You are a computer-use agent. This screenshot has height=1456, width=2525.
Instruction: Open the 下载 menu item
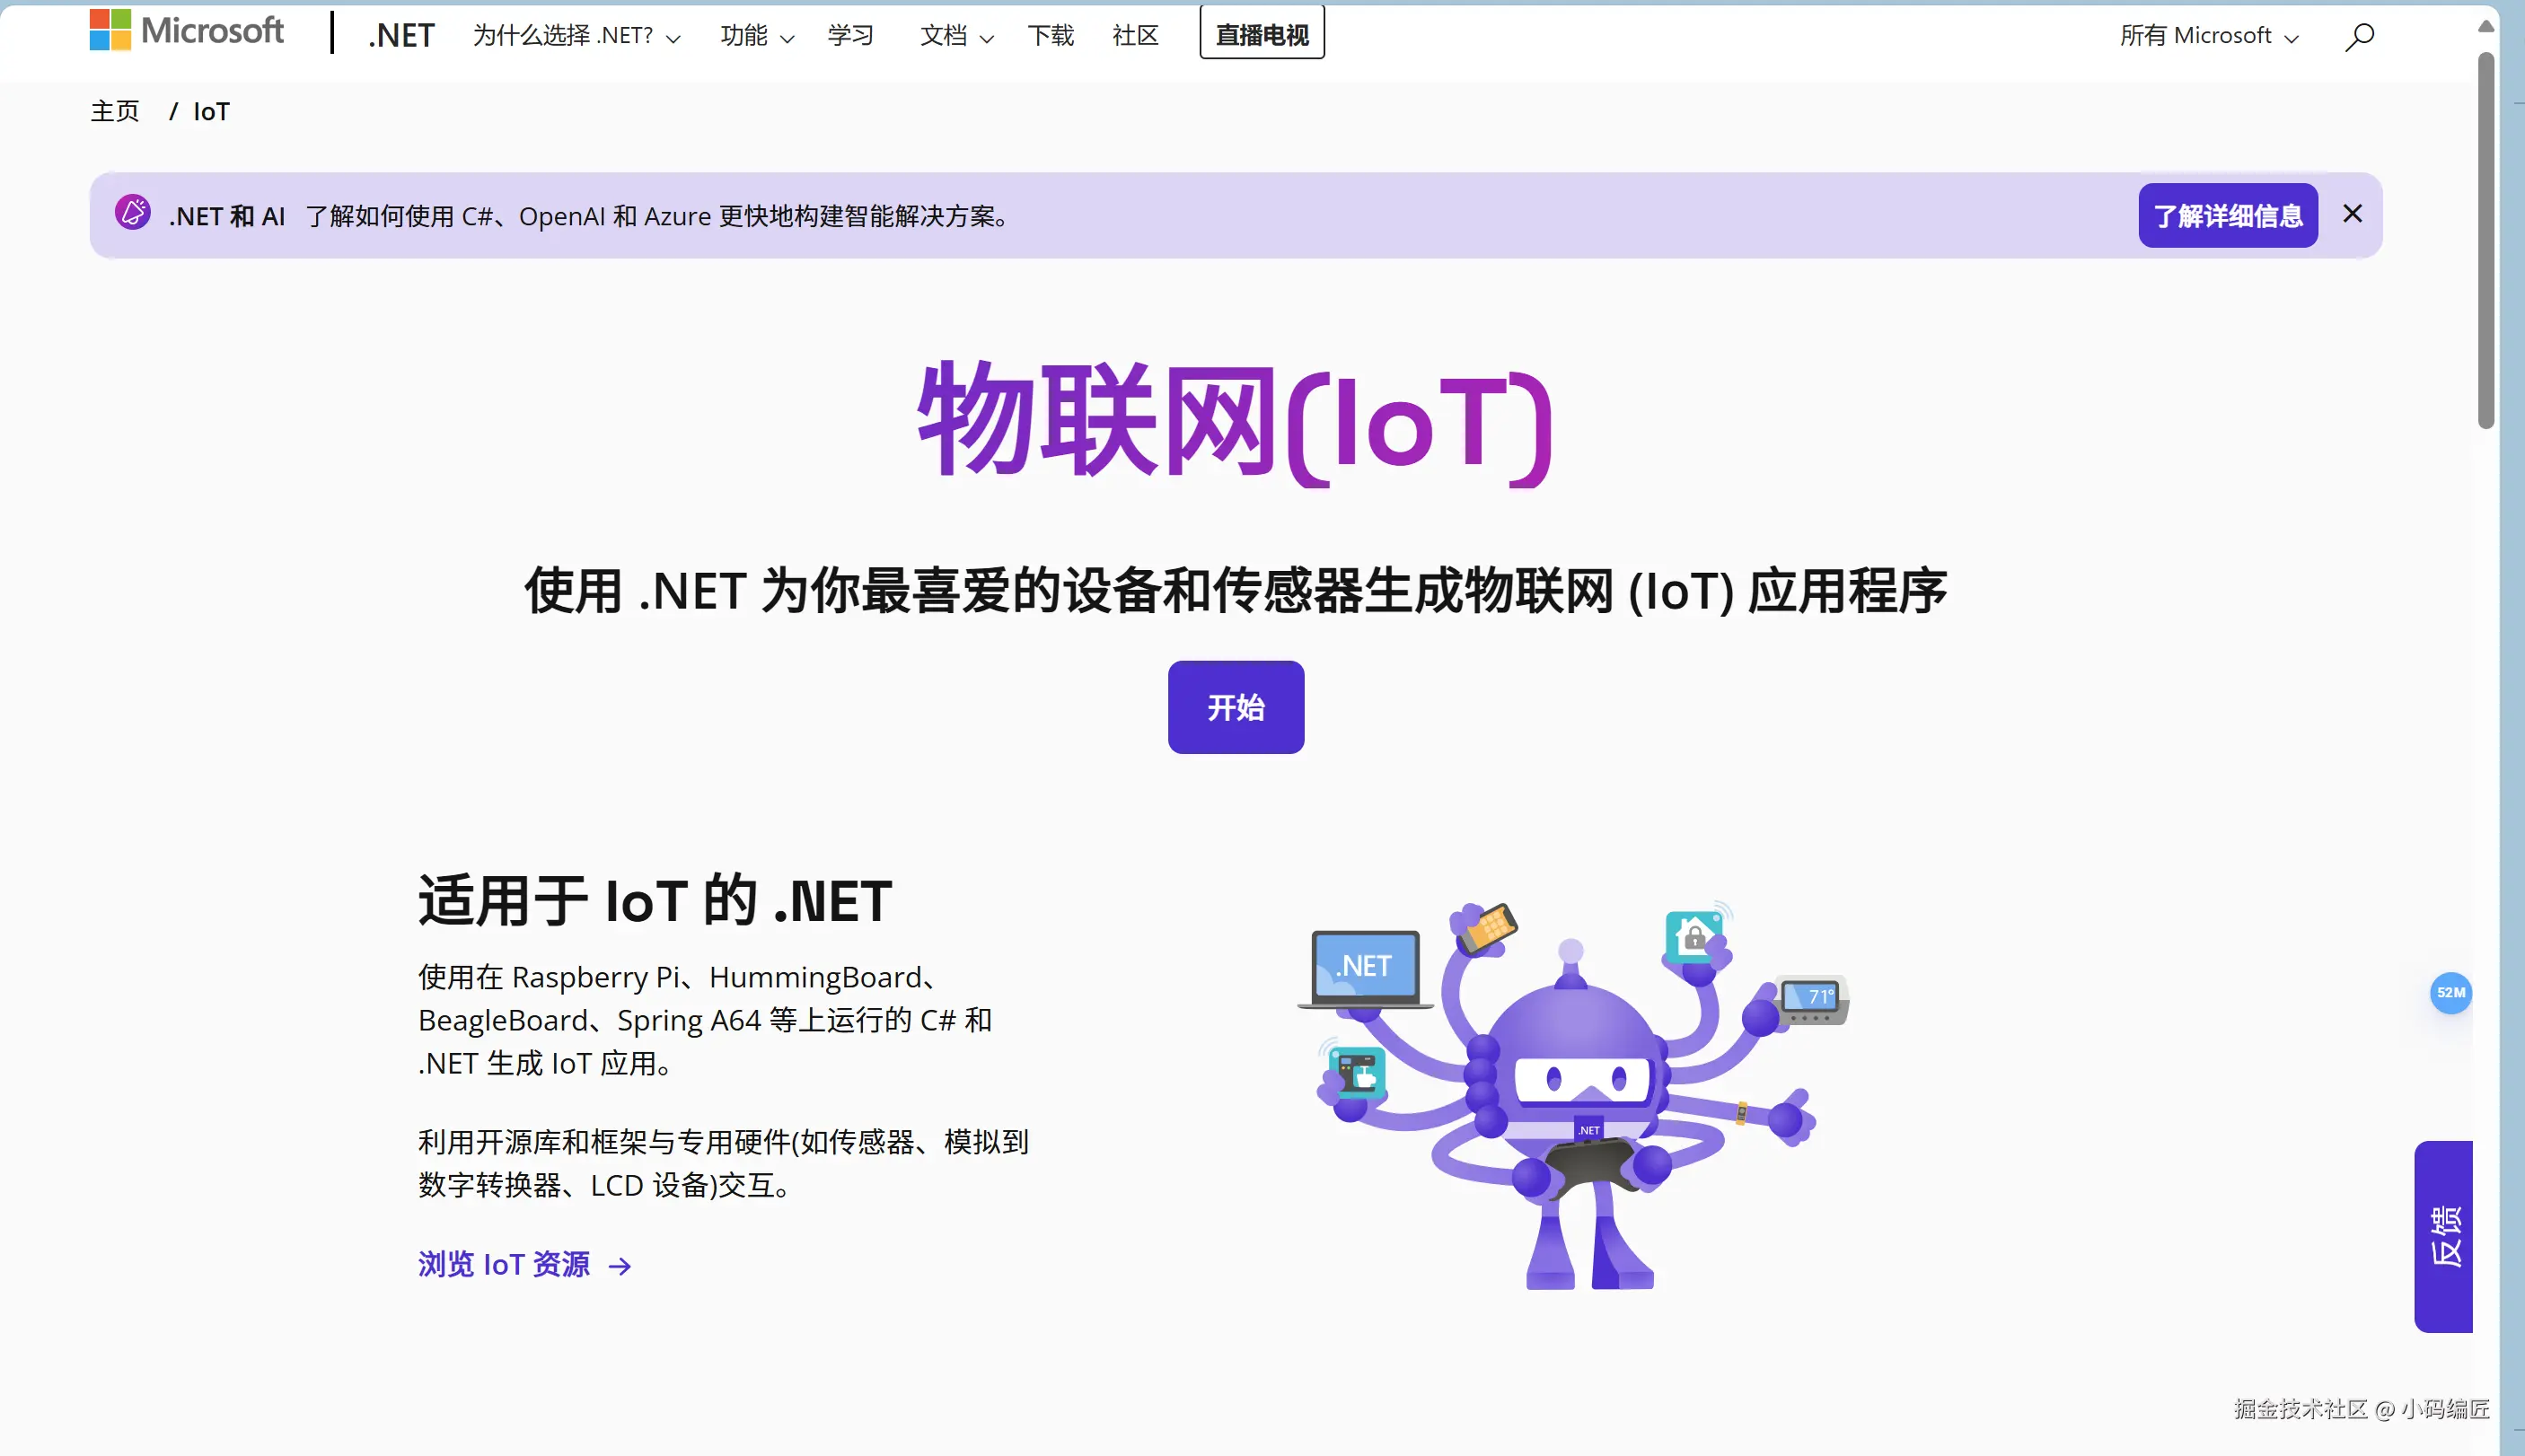[1050, 36]
